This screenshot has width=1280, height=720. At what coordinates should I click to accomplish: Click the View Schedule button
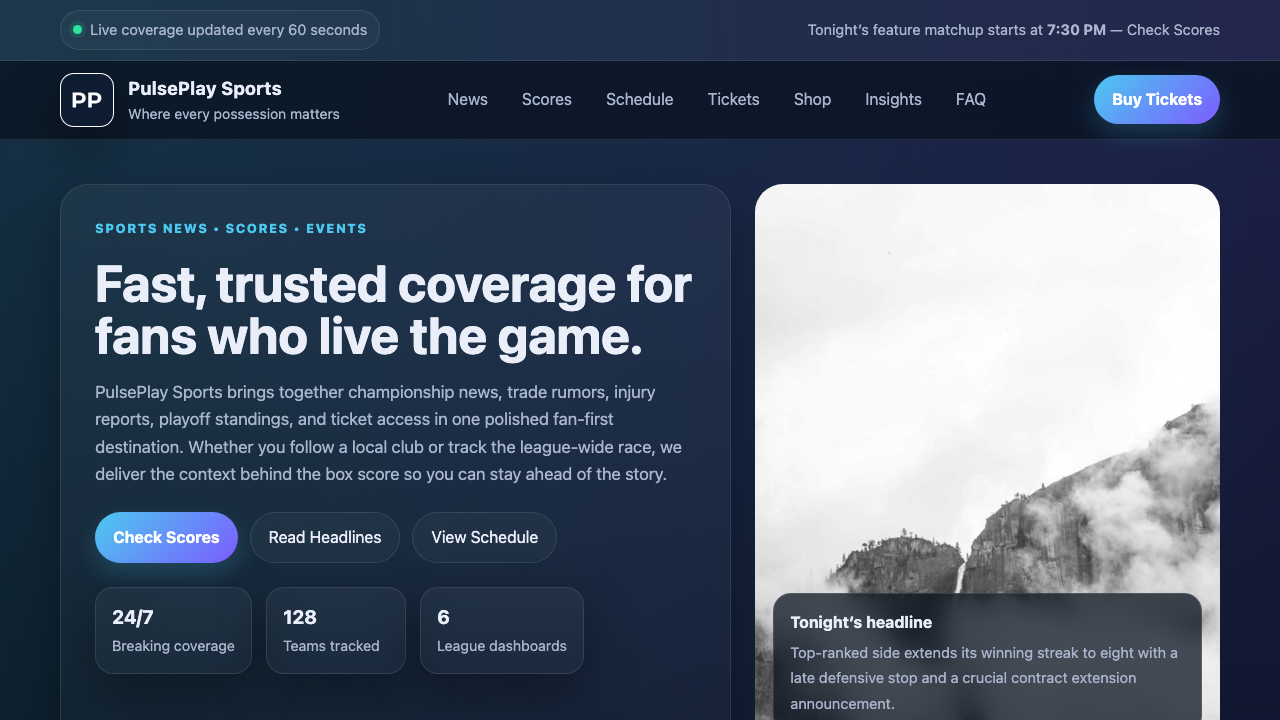click(485, 538)
